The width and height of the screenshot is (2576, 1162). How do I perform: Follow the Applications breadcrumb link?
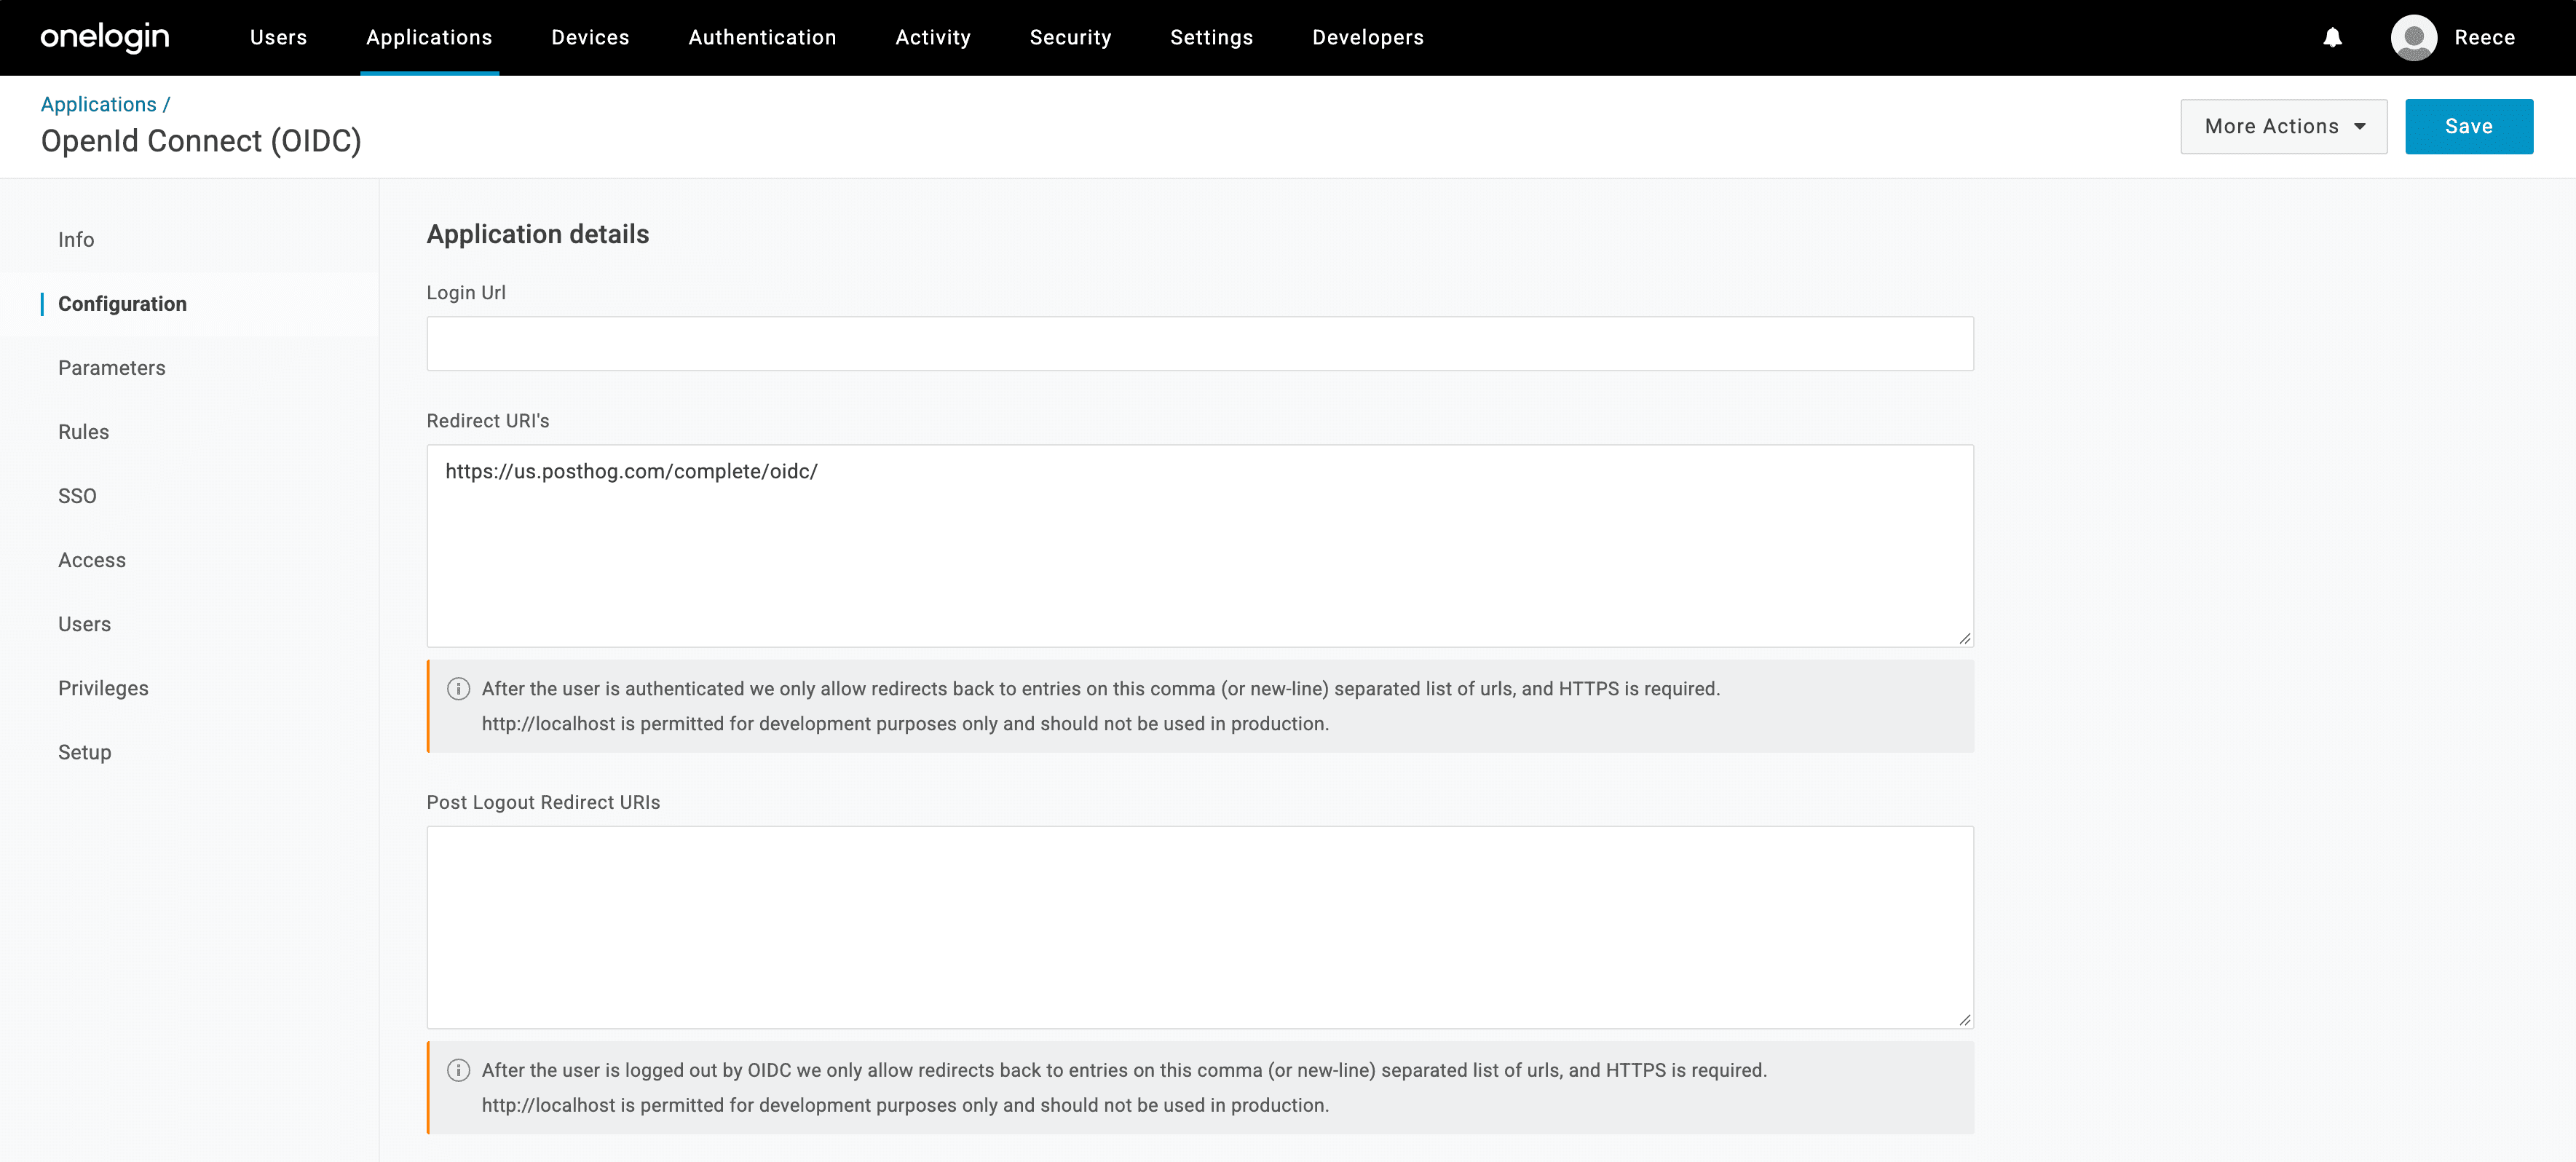click(x=98, y=104)
